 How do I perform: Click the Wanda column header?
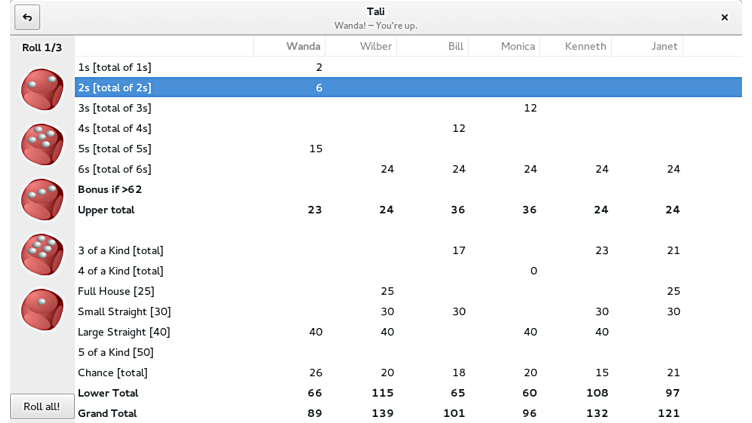coord(303,46)
